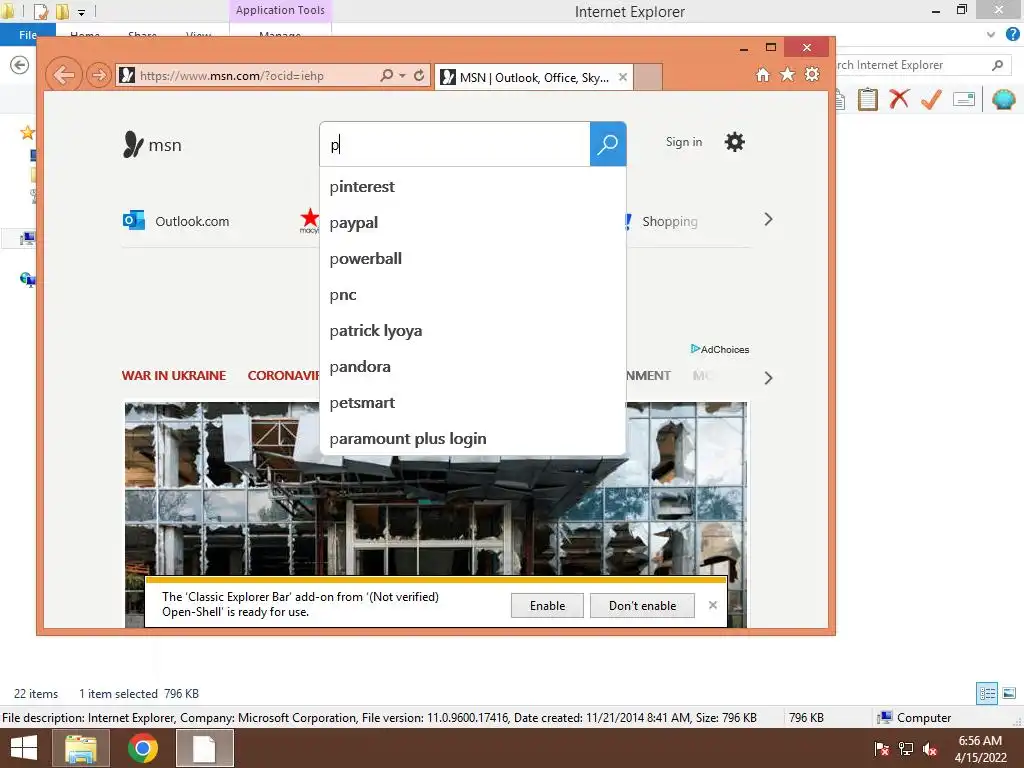Click the Don't enable button

[x=642, y=605]
